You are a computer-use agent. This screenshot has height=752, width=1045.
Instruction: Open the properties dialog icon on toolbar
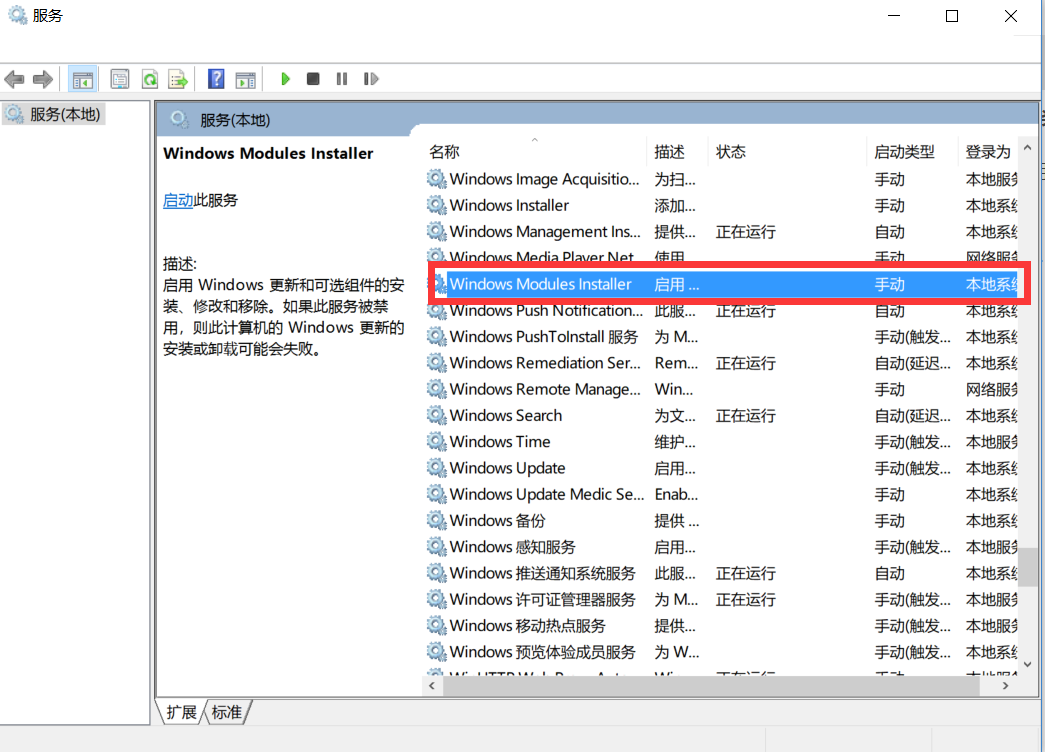(119, 79)
